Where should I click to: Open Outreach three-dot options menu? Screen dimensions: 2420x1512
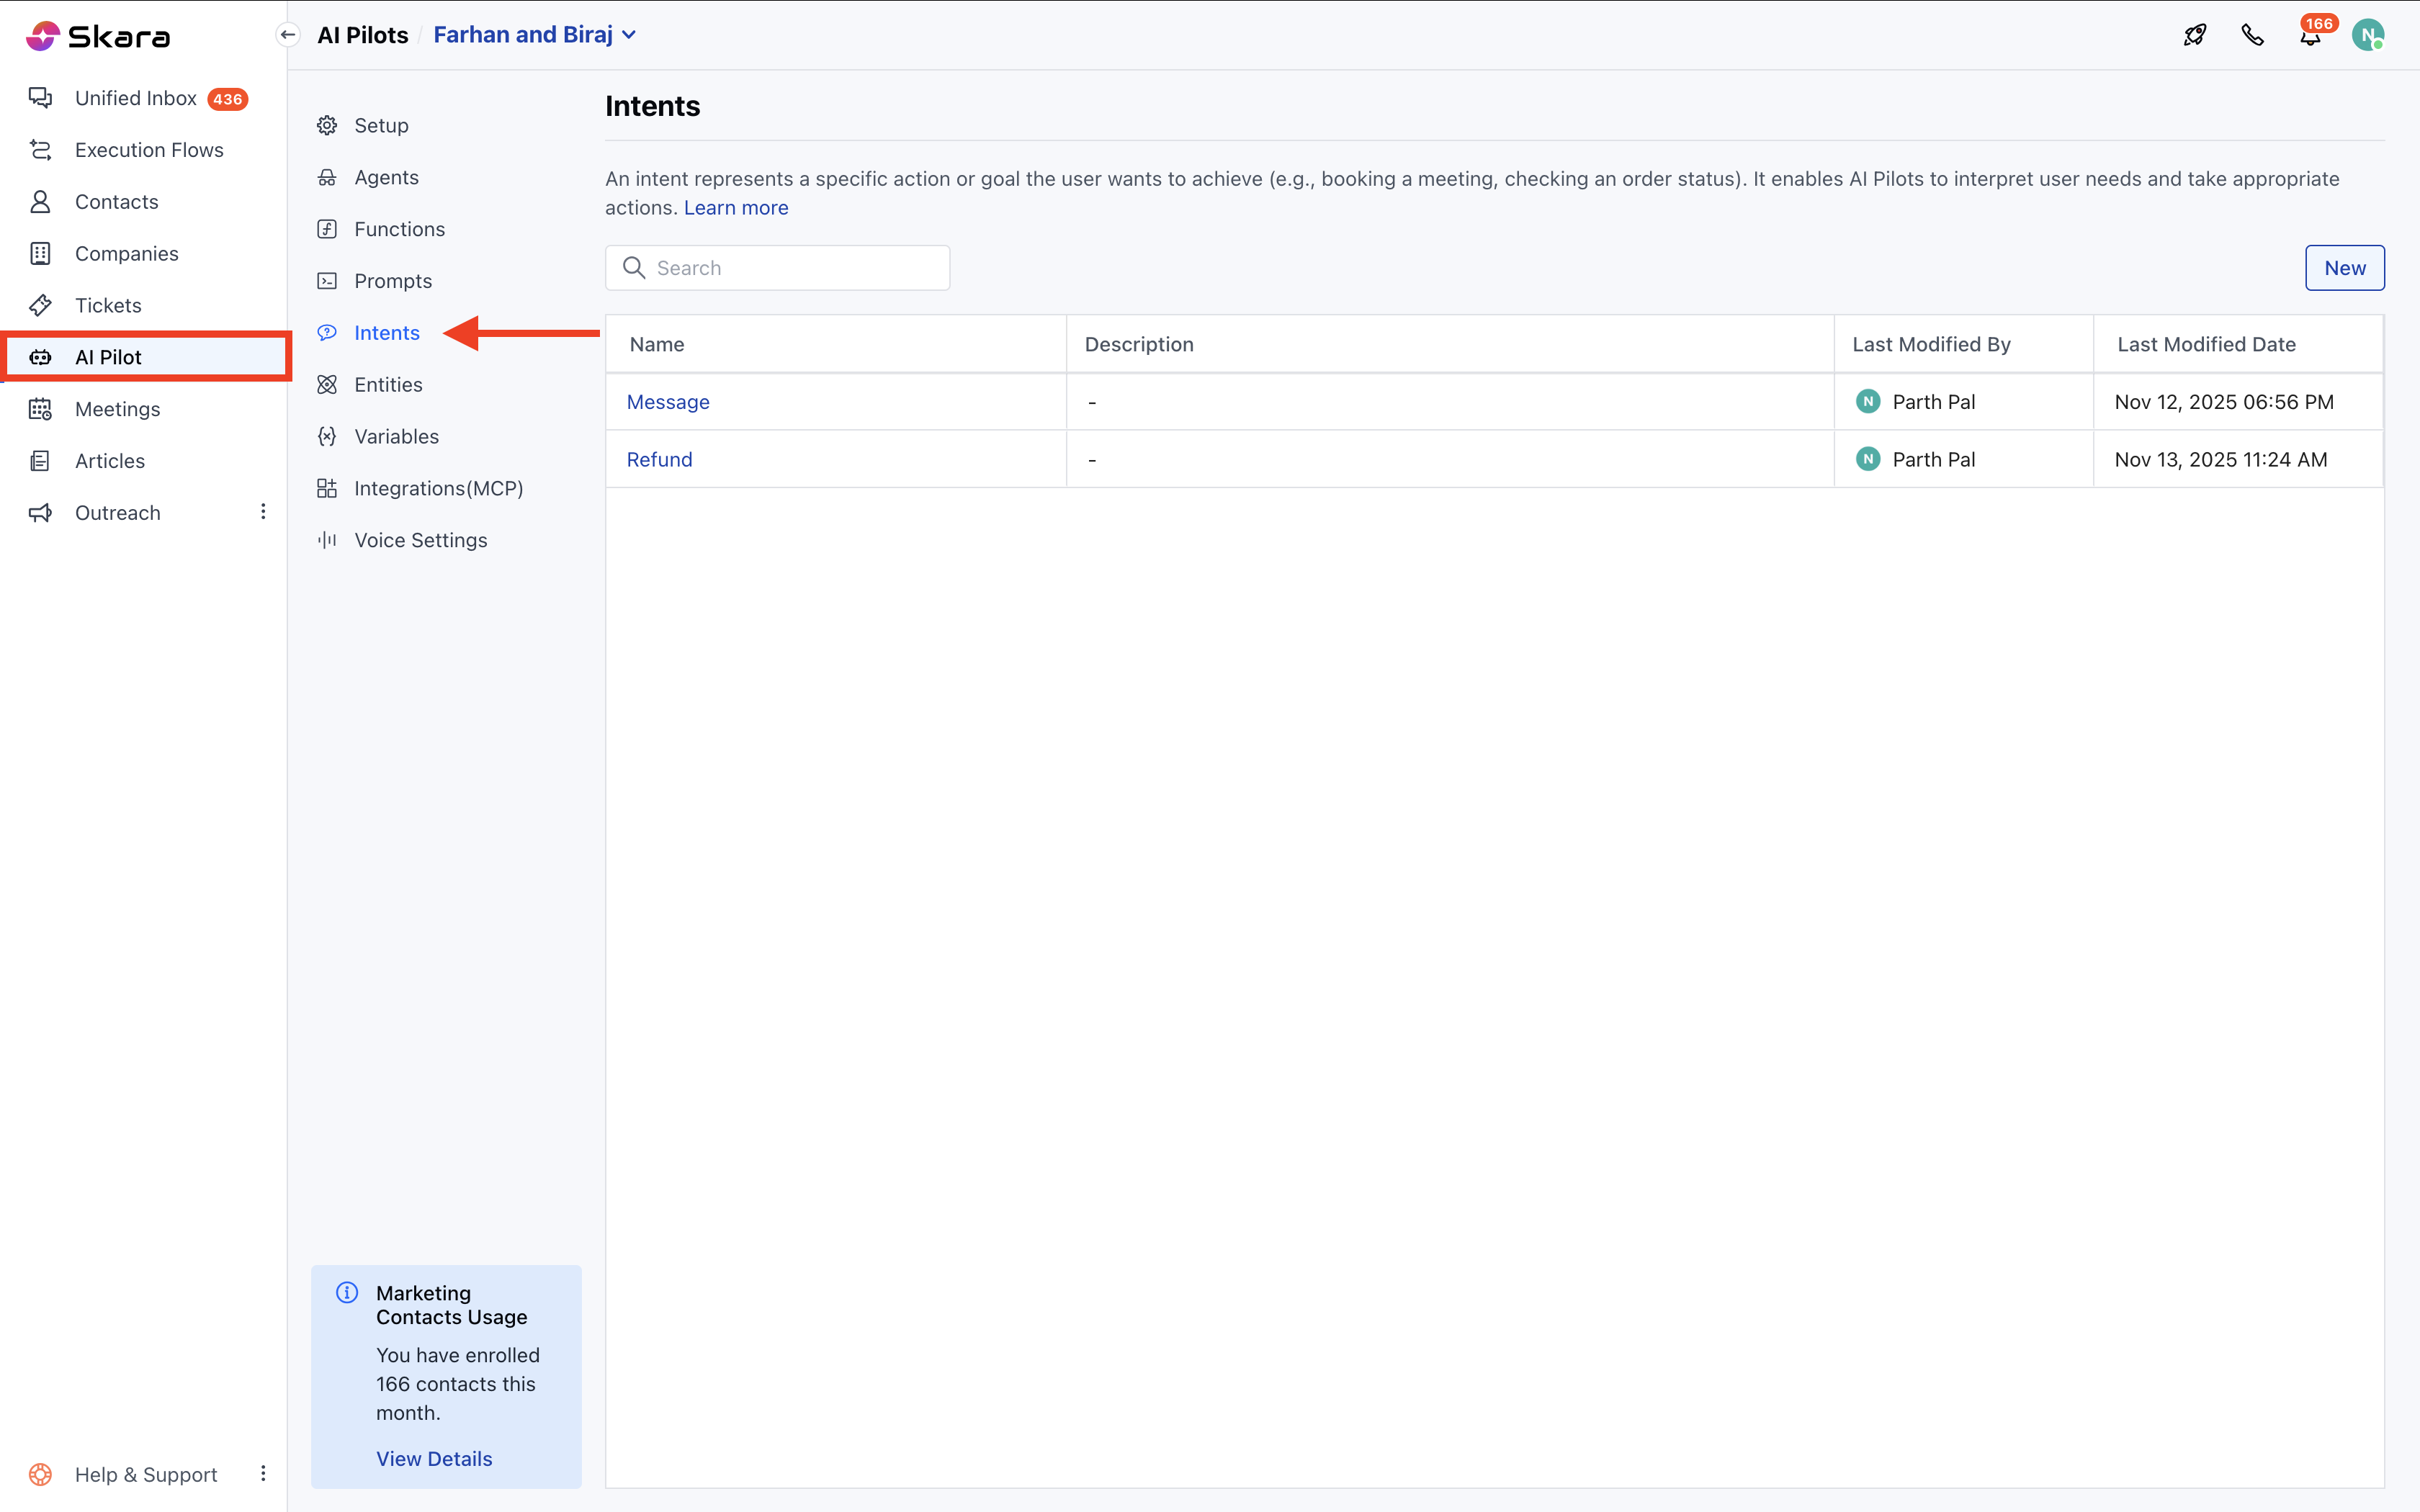(x=263, y=512)
